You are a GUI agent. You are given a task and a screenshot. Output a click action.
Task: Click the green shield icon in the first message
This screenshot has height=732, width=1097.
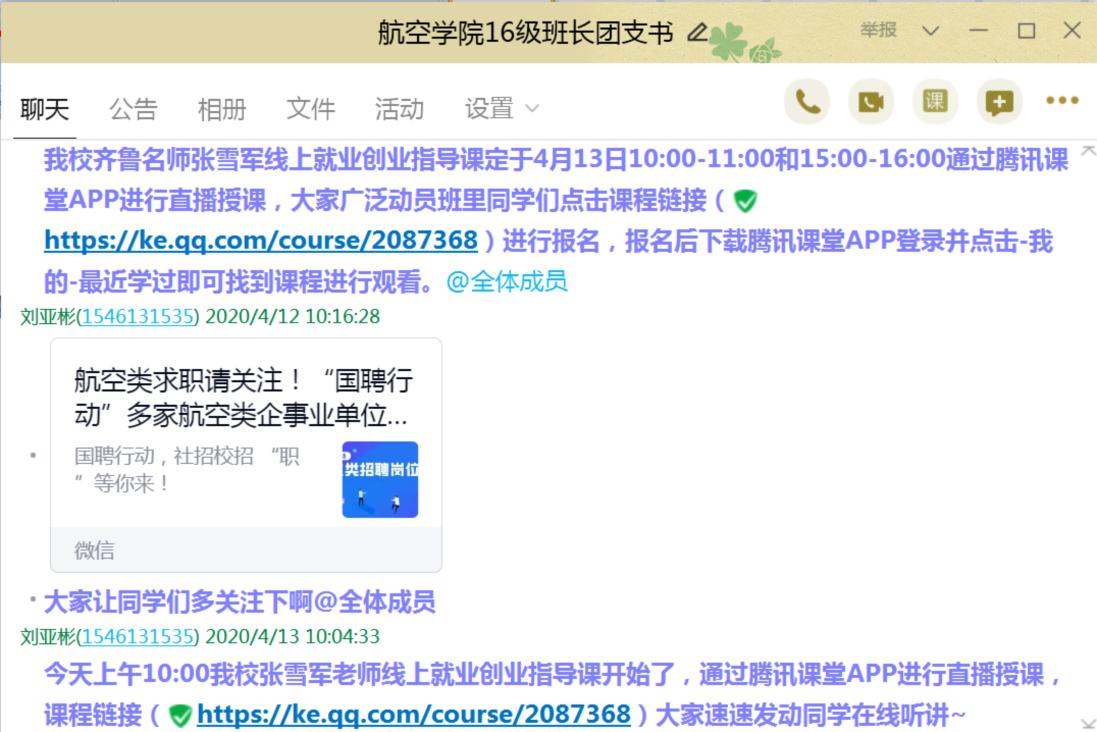[x=745, y=202]
